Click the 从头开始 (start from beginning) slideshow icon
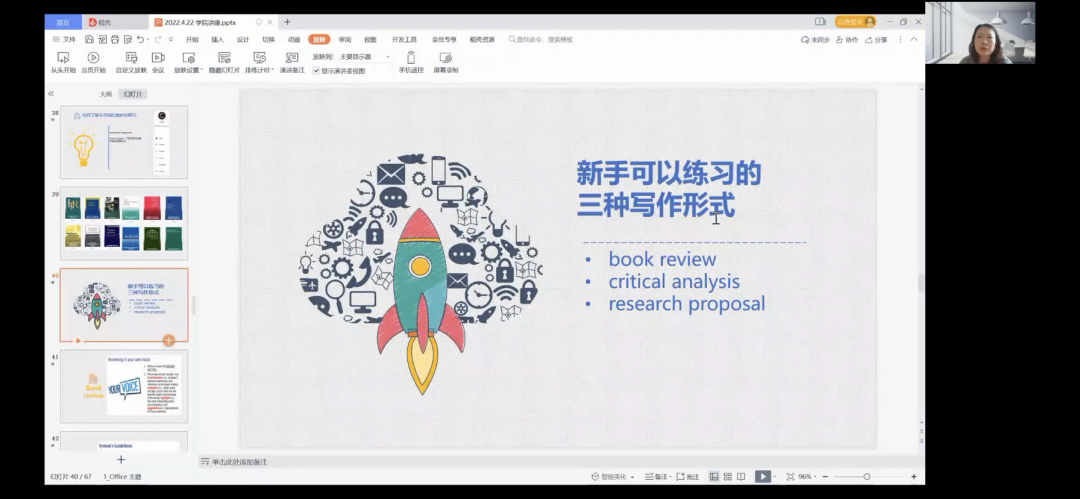 (x=63, y=58)
